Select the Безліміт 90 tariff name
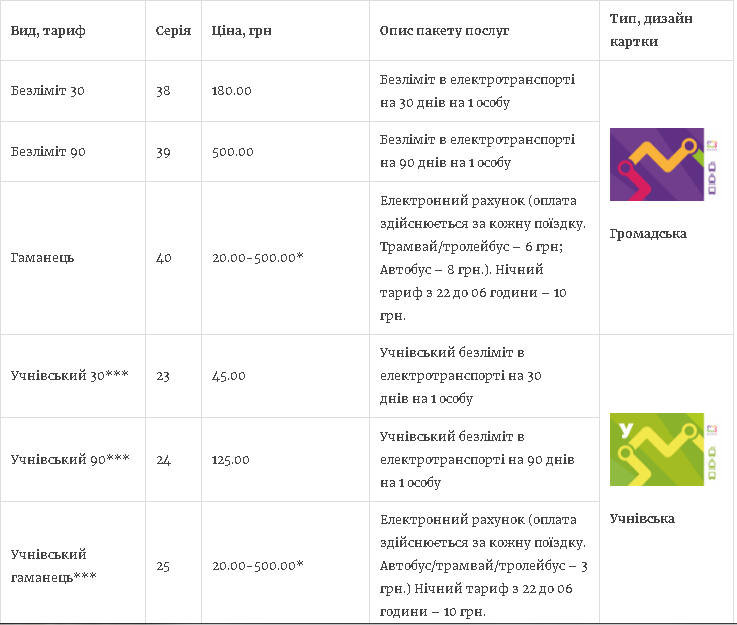This screenshot has height=625, width=737. (48, 152)
